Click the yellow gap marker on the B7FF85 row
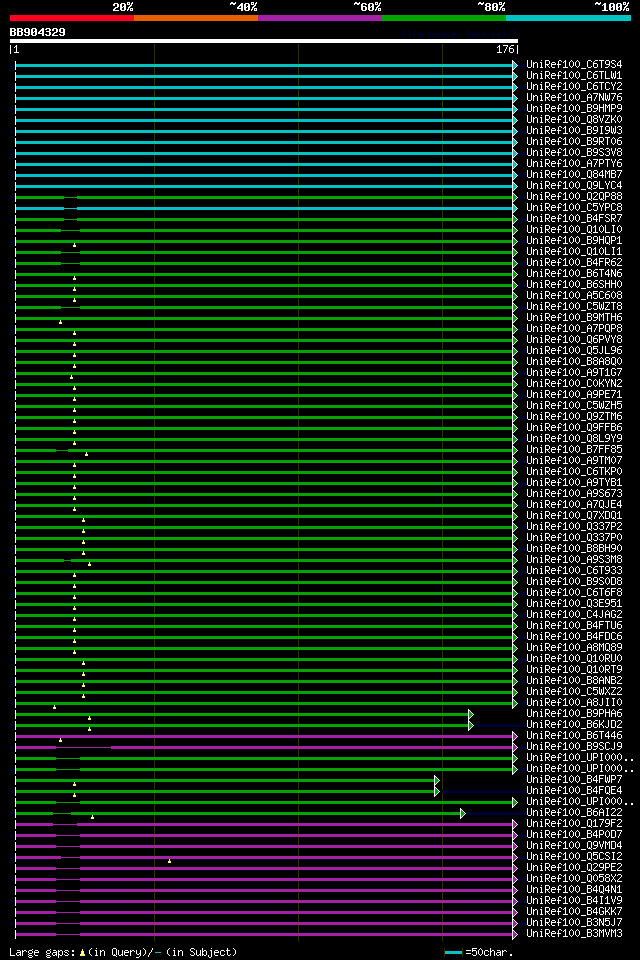 pos(86,454)
